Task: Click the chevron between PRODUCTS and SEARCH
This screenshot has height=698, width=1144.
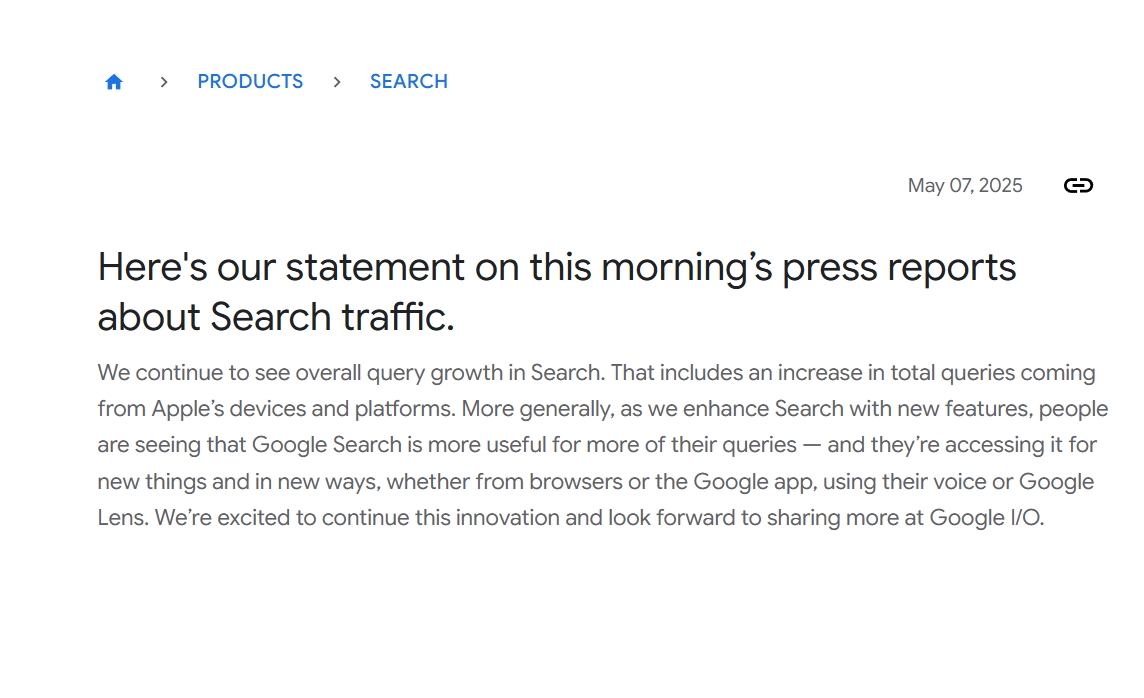Action: click(x=337, y=82)
